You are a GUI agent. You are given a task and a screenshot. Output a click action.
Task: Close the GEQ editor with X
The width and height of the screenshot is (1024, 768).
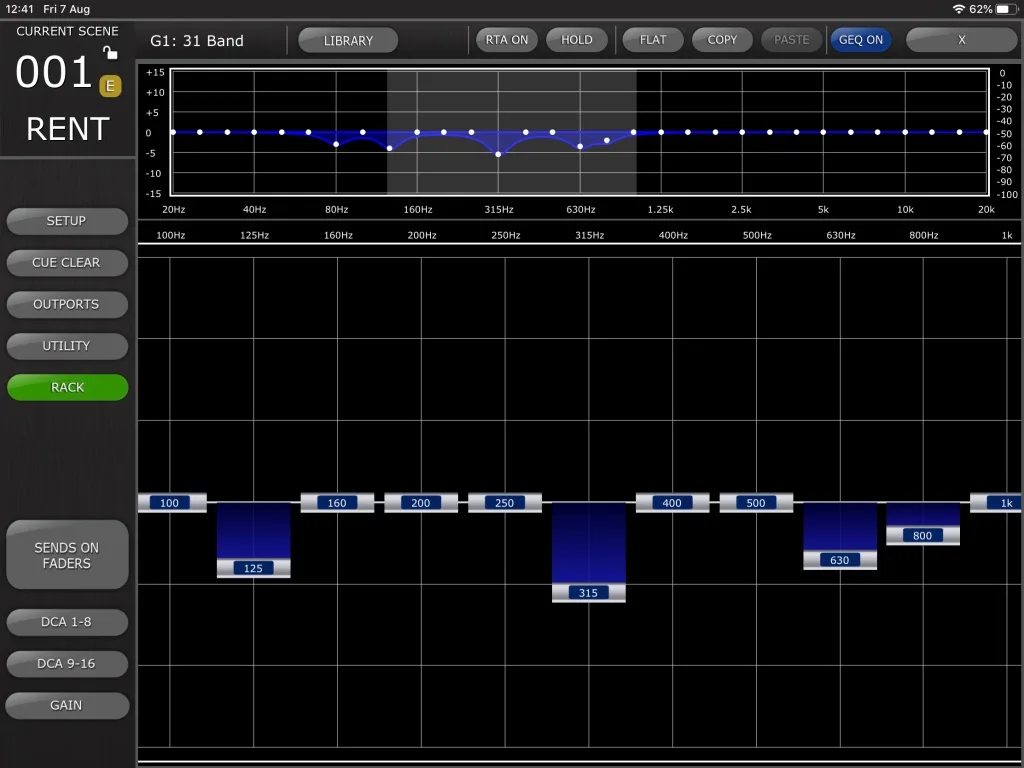pyautogui.click(x=961, y=40)
